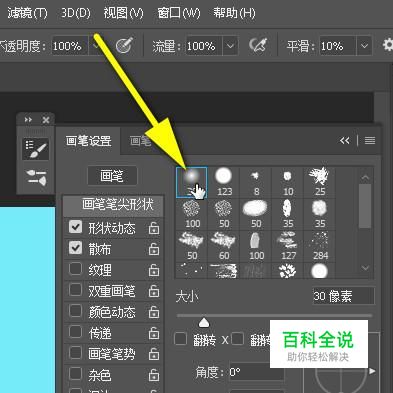Viewport: 393px width, 393px height.
Task: Select the brush tip labeled 284
Action: (320, 246)
